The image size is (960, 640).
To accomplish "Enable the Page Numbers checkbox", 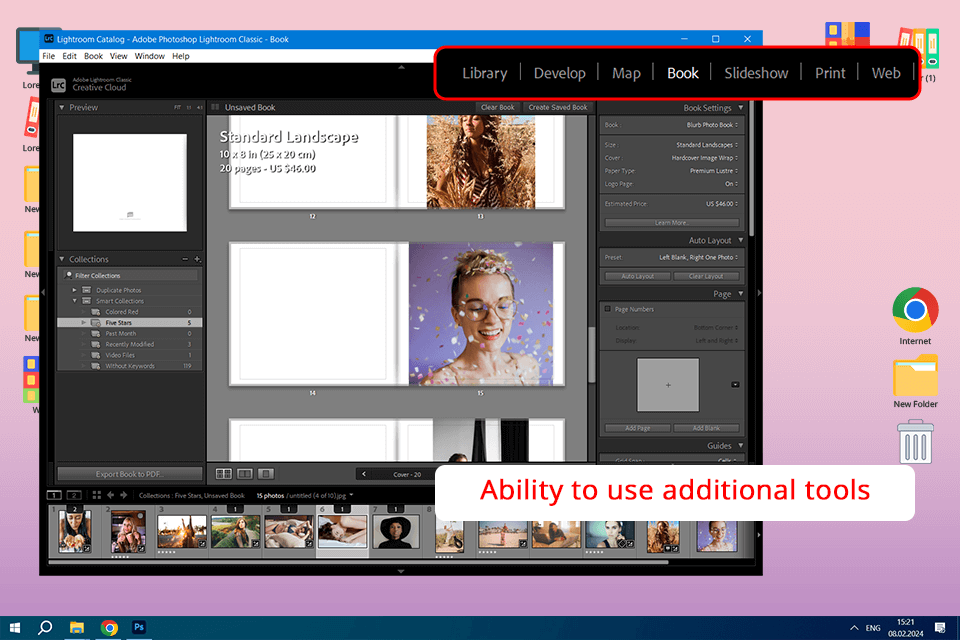I will pos(608,309).
